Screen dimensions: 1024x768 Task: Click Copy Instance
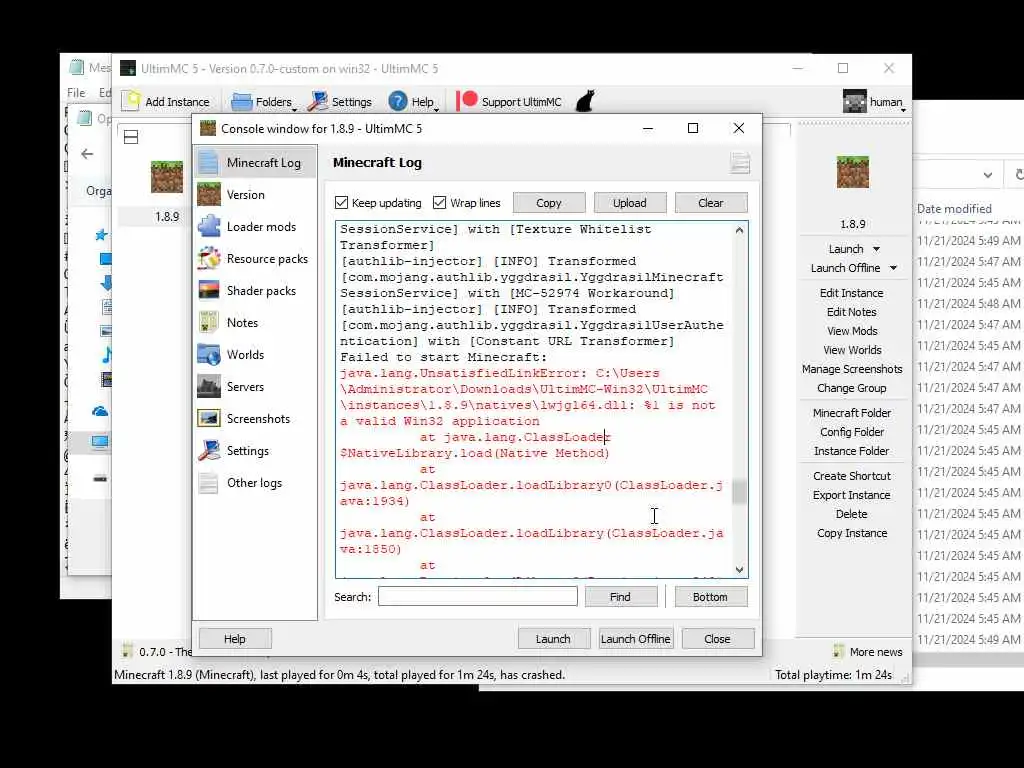(x=852, y=533)
